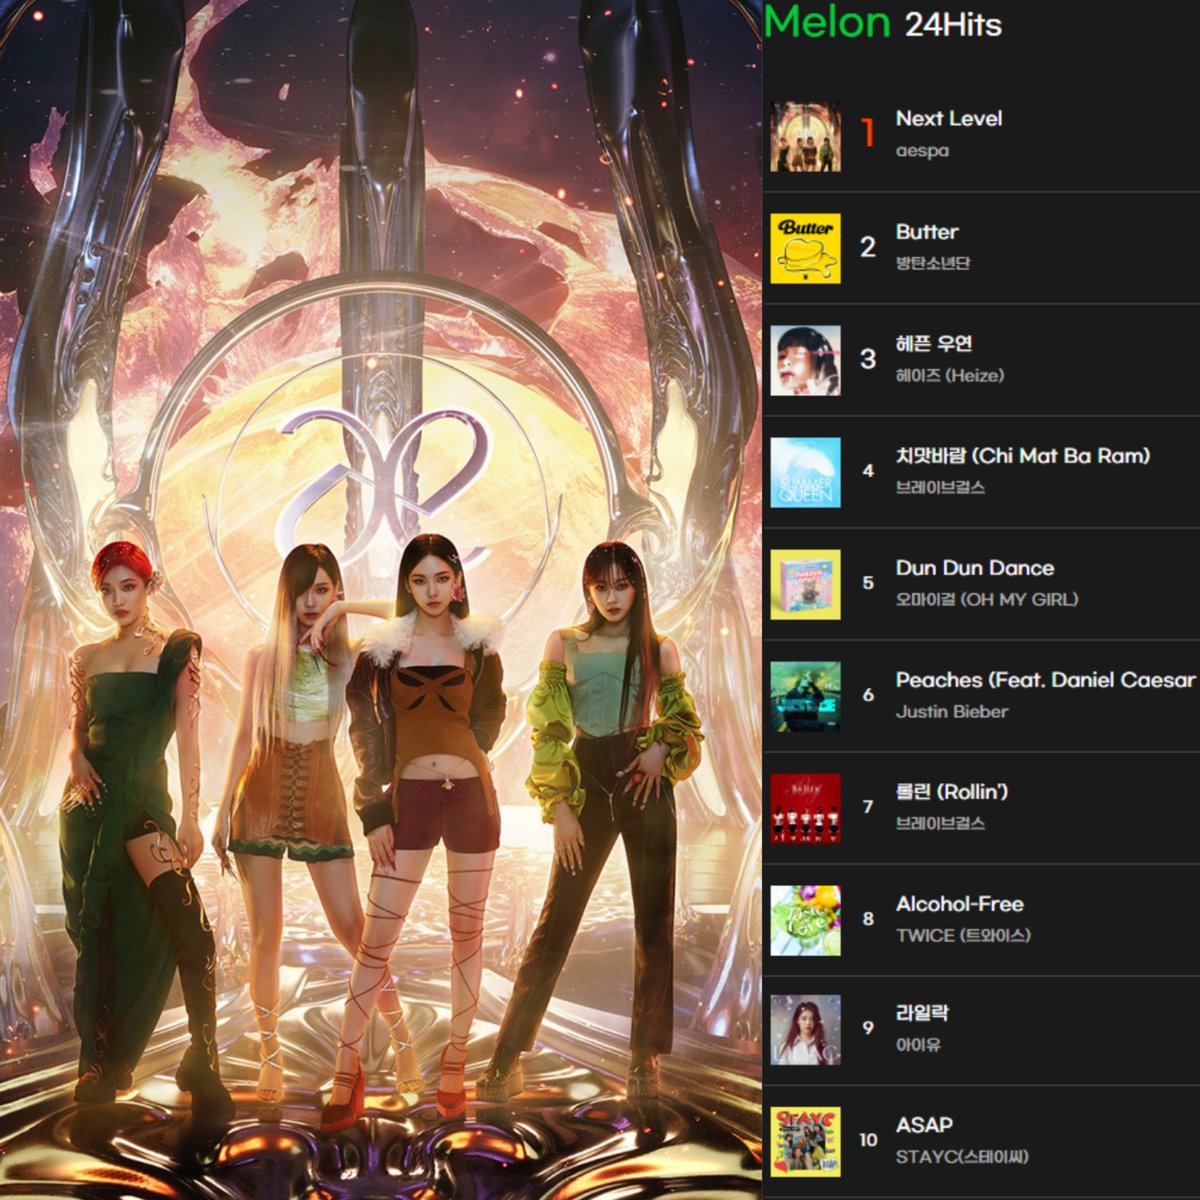Select the song title 헤픈 우연

click(934, 344)
